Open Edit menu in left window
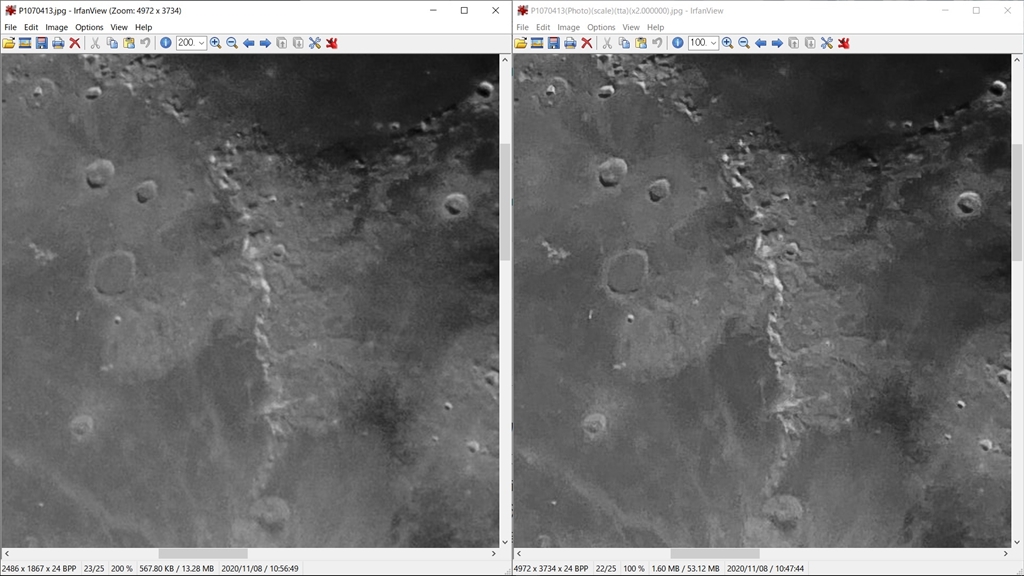Viewport: 1024px width, 576px height. pos(31,27)
